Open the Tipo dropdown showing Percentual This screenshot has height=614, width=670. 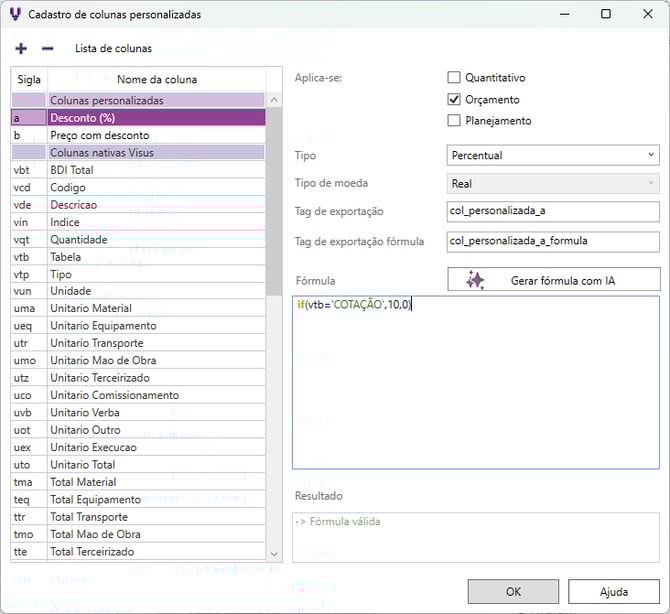(x=553, y=156)
